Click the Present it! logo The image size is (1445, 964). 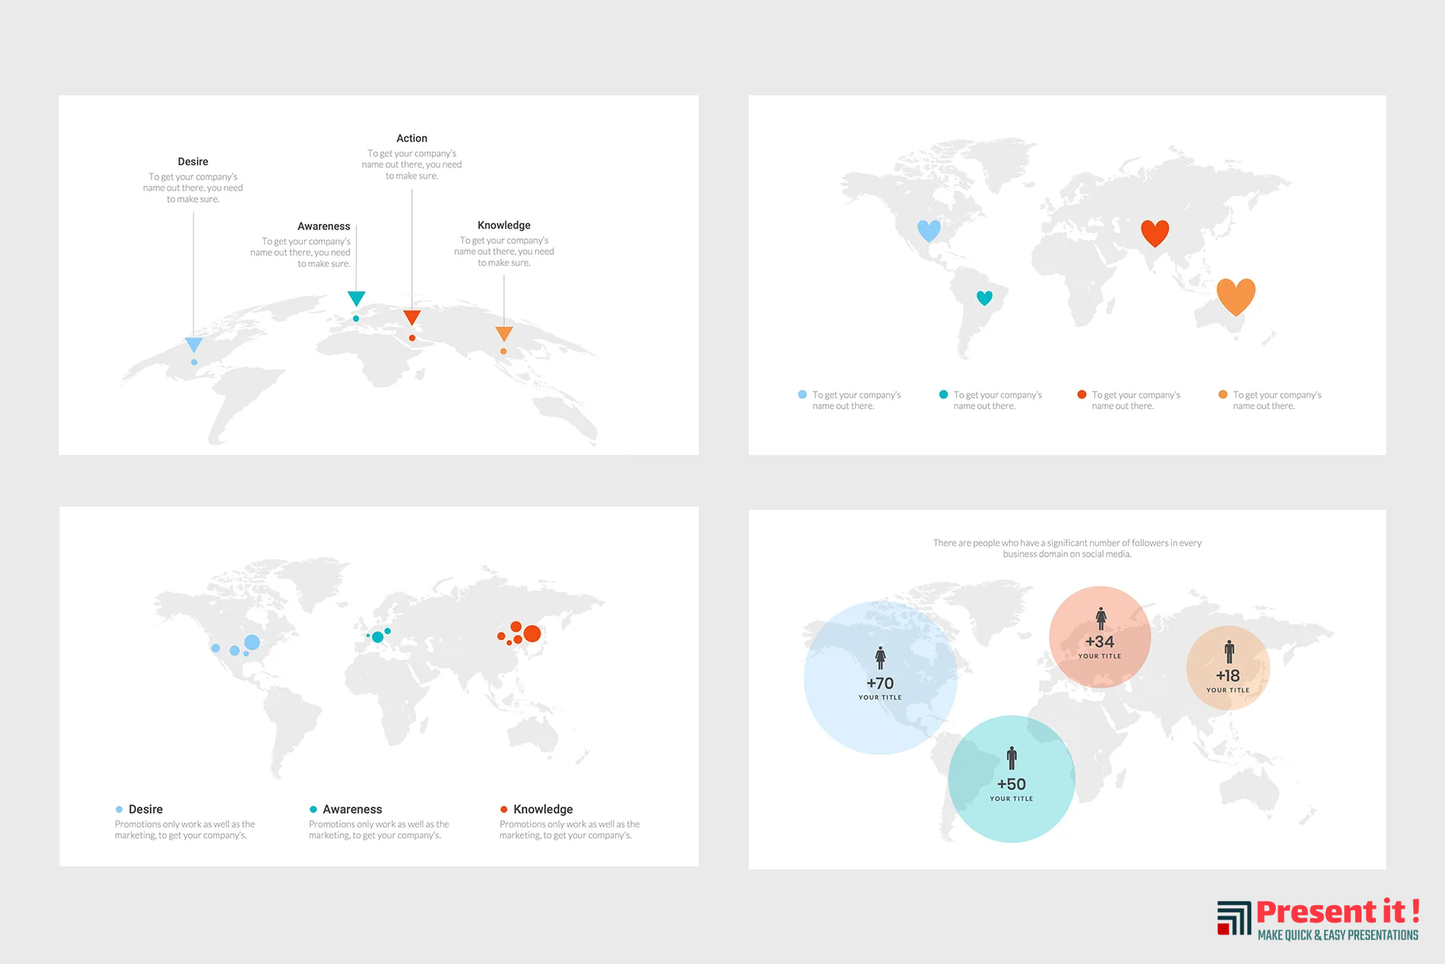tap(1318, 918)
